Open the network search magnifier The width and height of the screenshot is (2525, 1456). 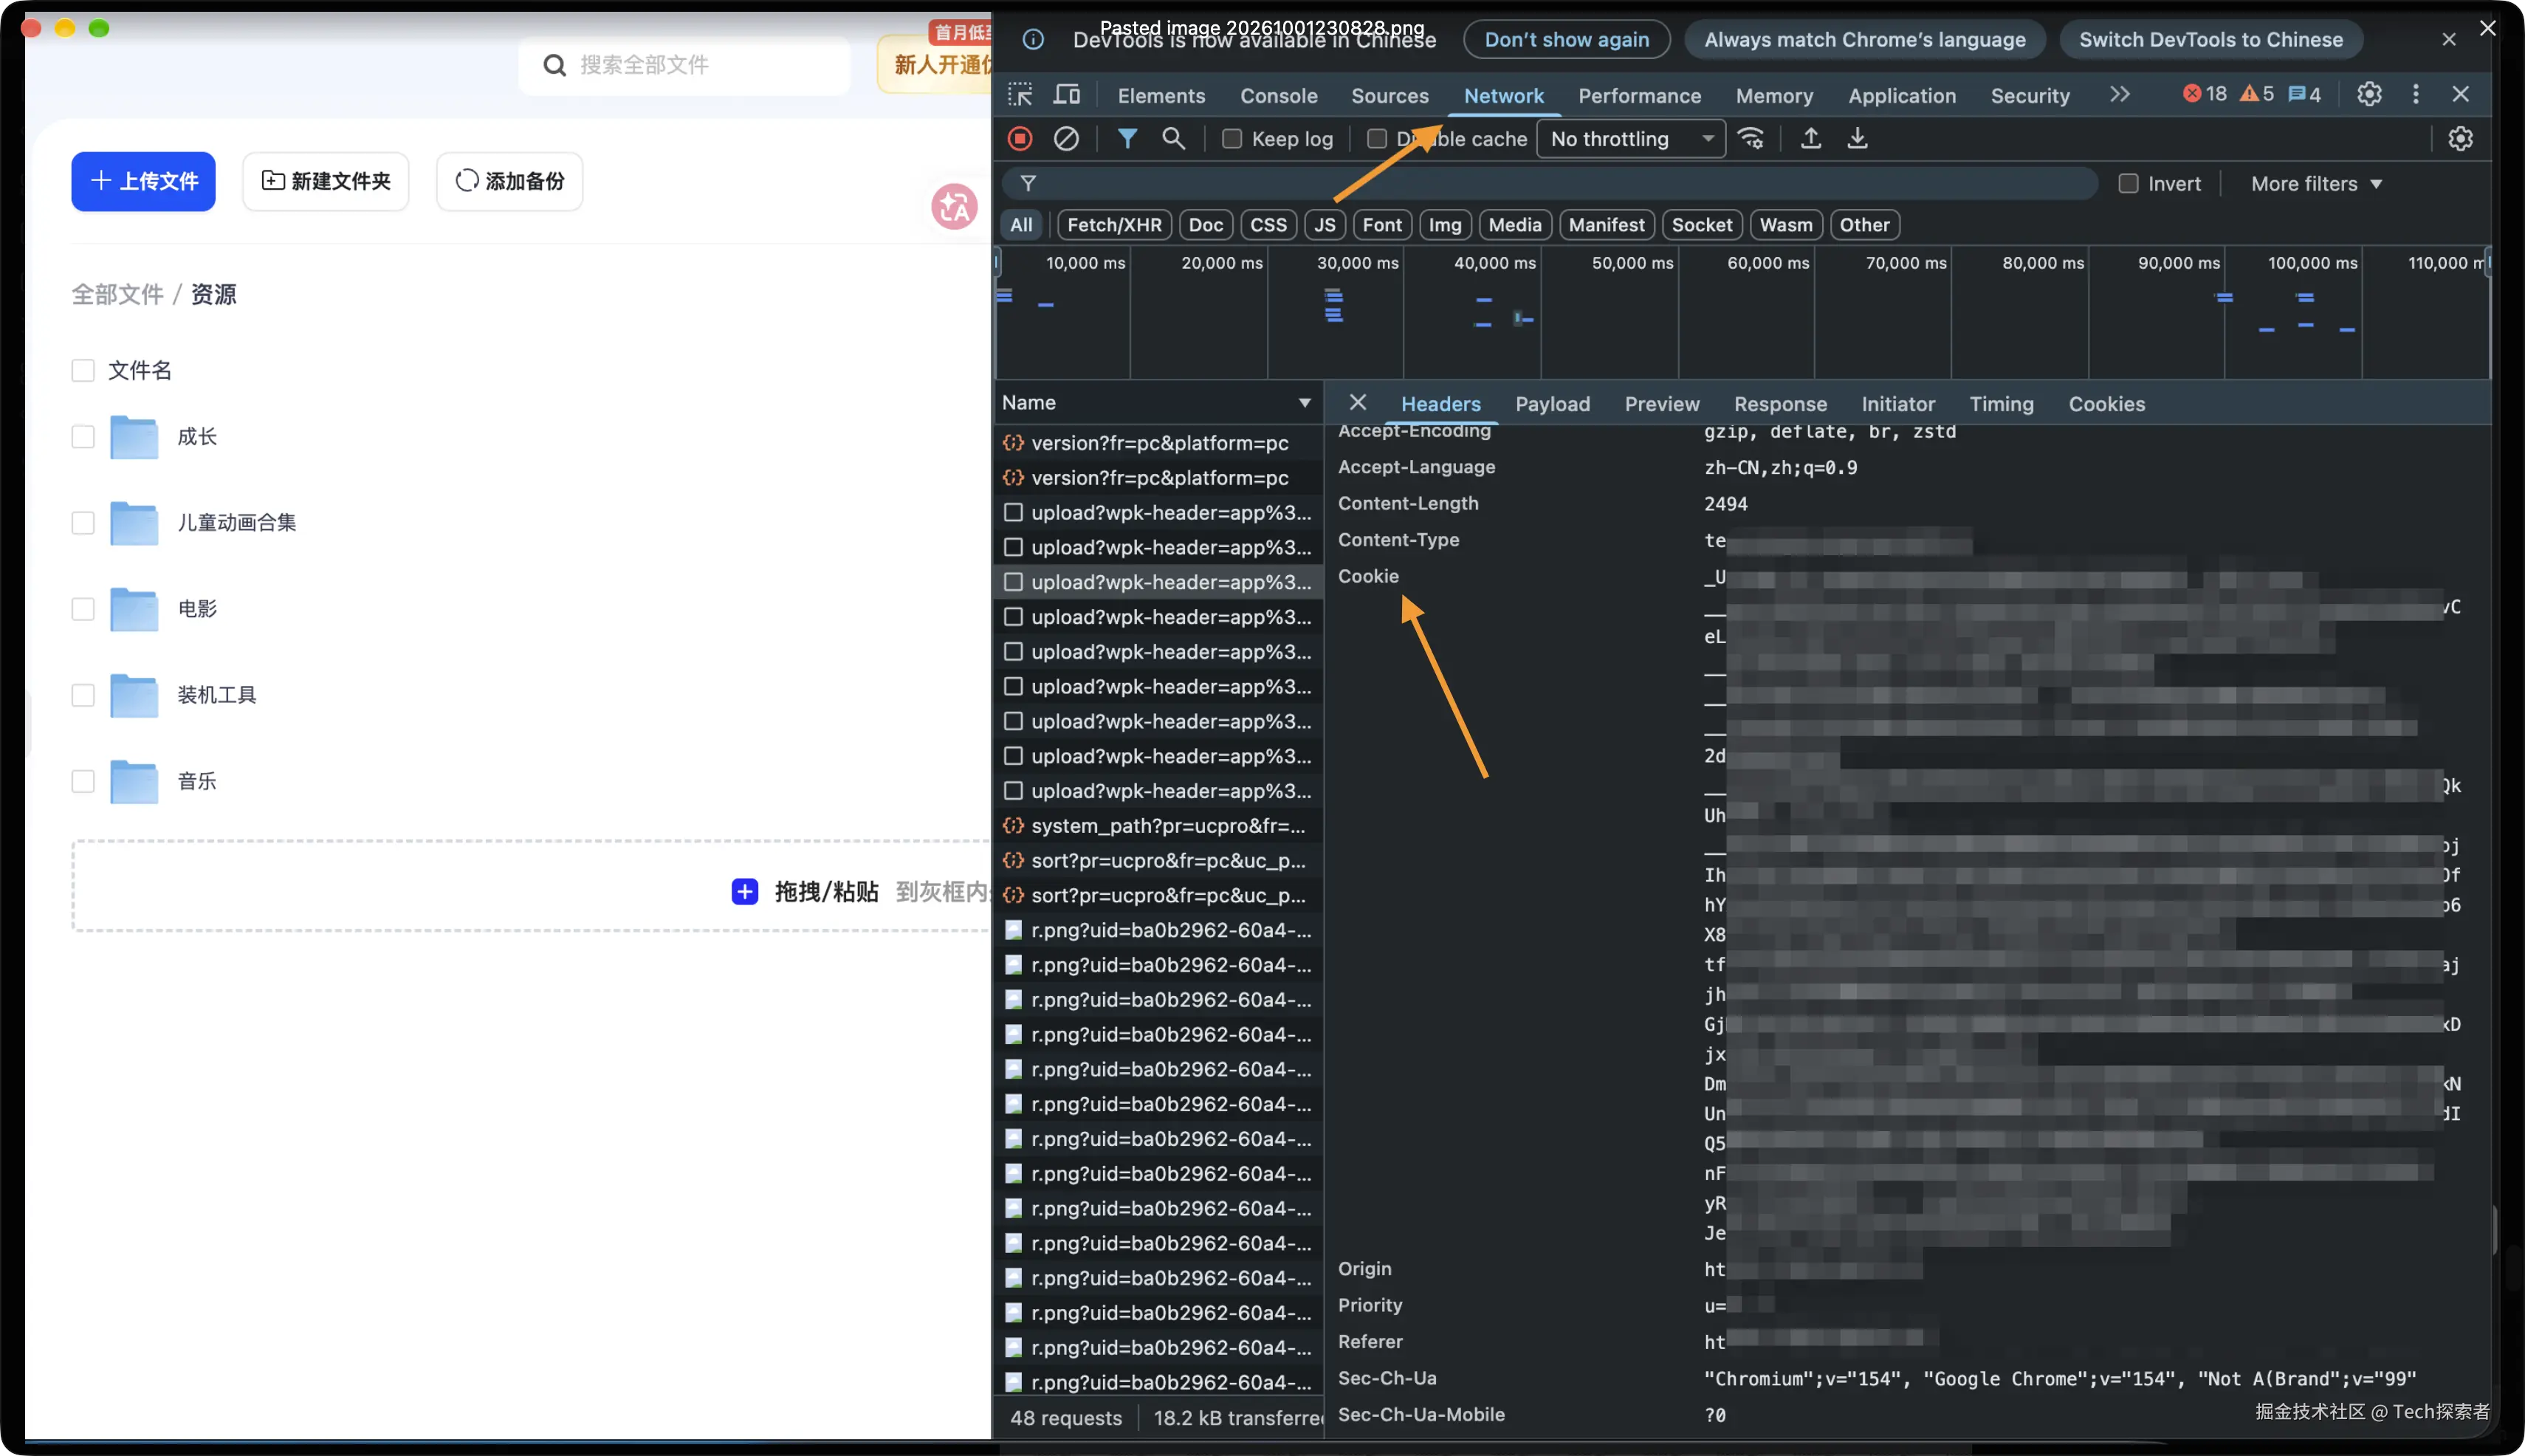point(1173,139)
